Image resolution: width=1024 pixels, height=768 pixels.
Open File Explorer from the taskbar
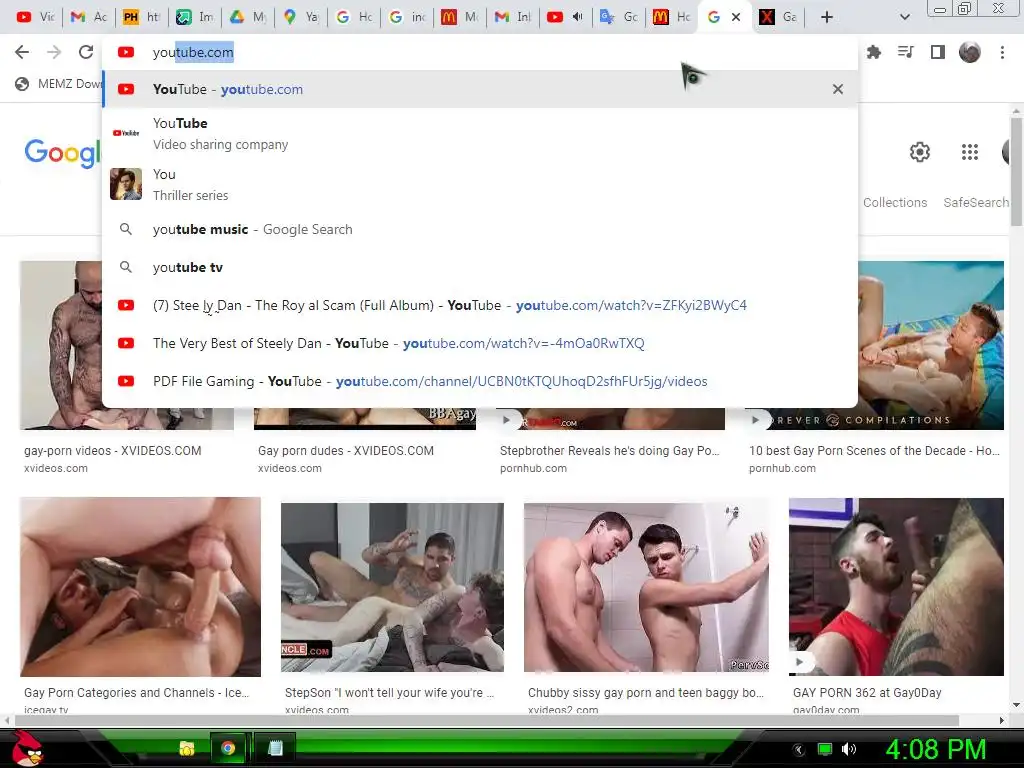point(187,748)
